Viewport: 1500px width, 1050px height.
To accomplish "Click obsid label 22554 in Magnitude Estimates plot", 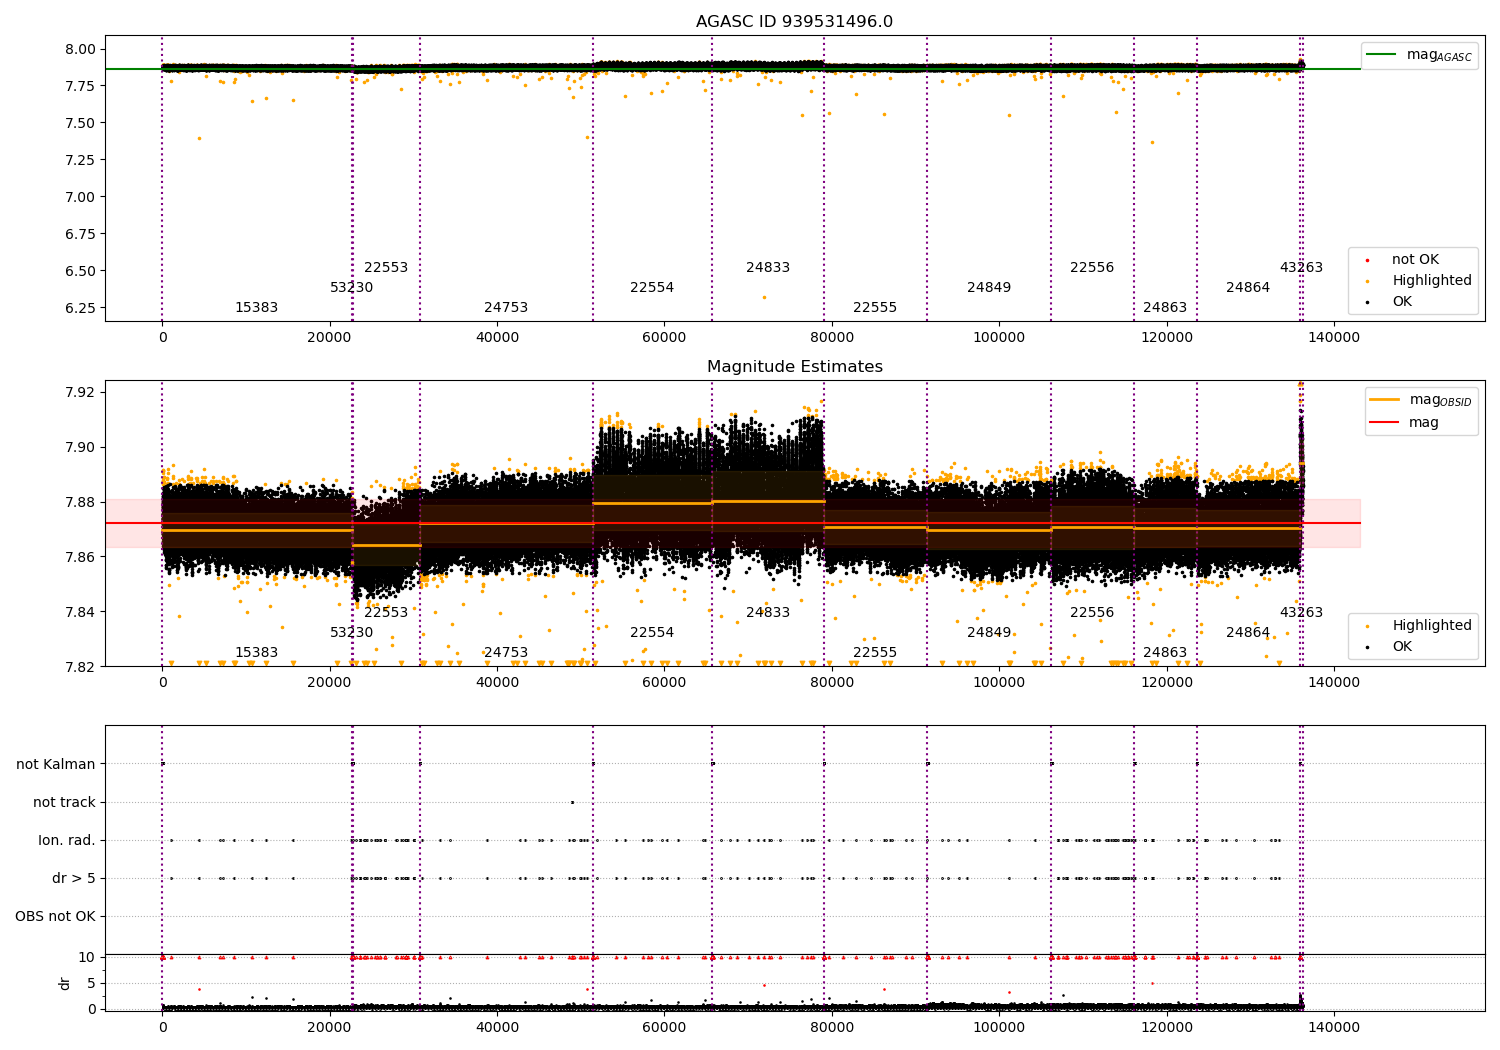I will 652,633.
